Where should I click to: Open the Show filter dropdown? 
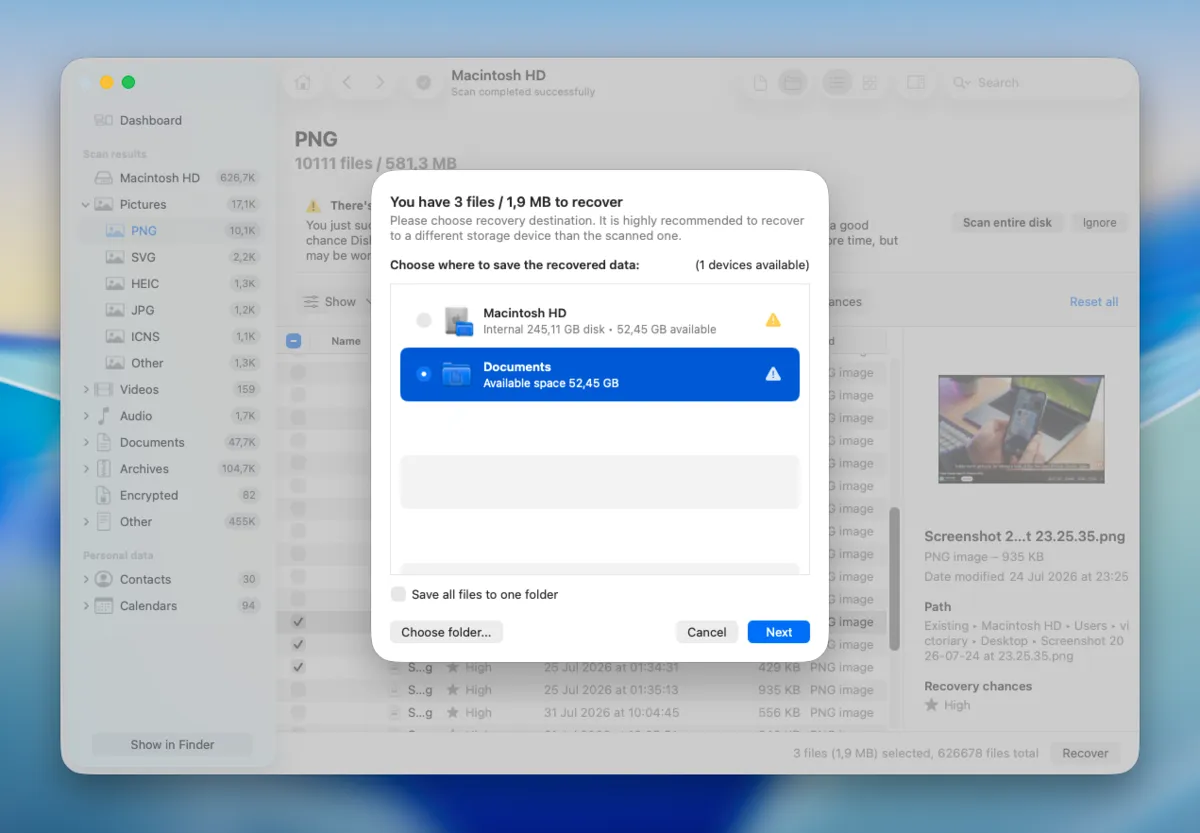coord(336,302)
